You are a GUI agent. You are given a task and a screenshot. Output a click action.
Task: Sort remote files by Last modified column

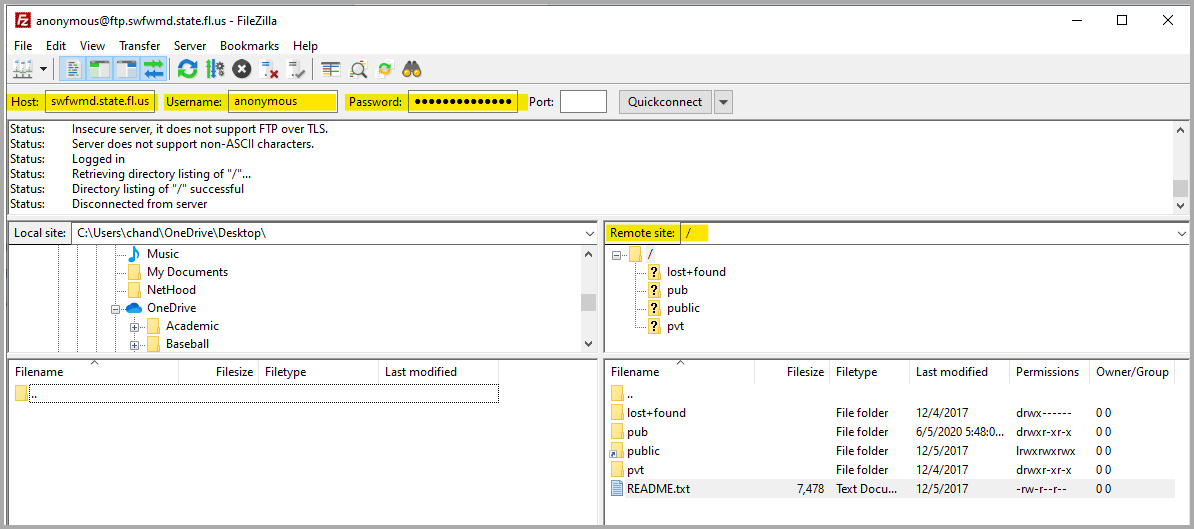pos(951,372)
